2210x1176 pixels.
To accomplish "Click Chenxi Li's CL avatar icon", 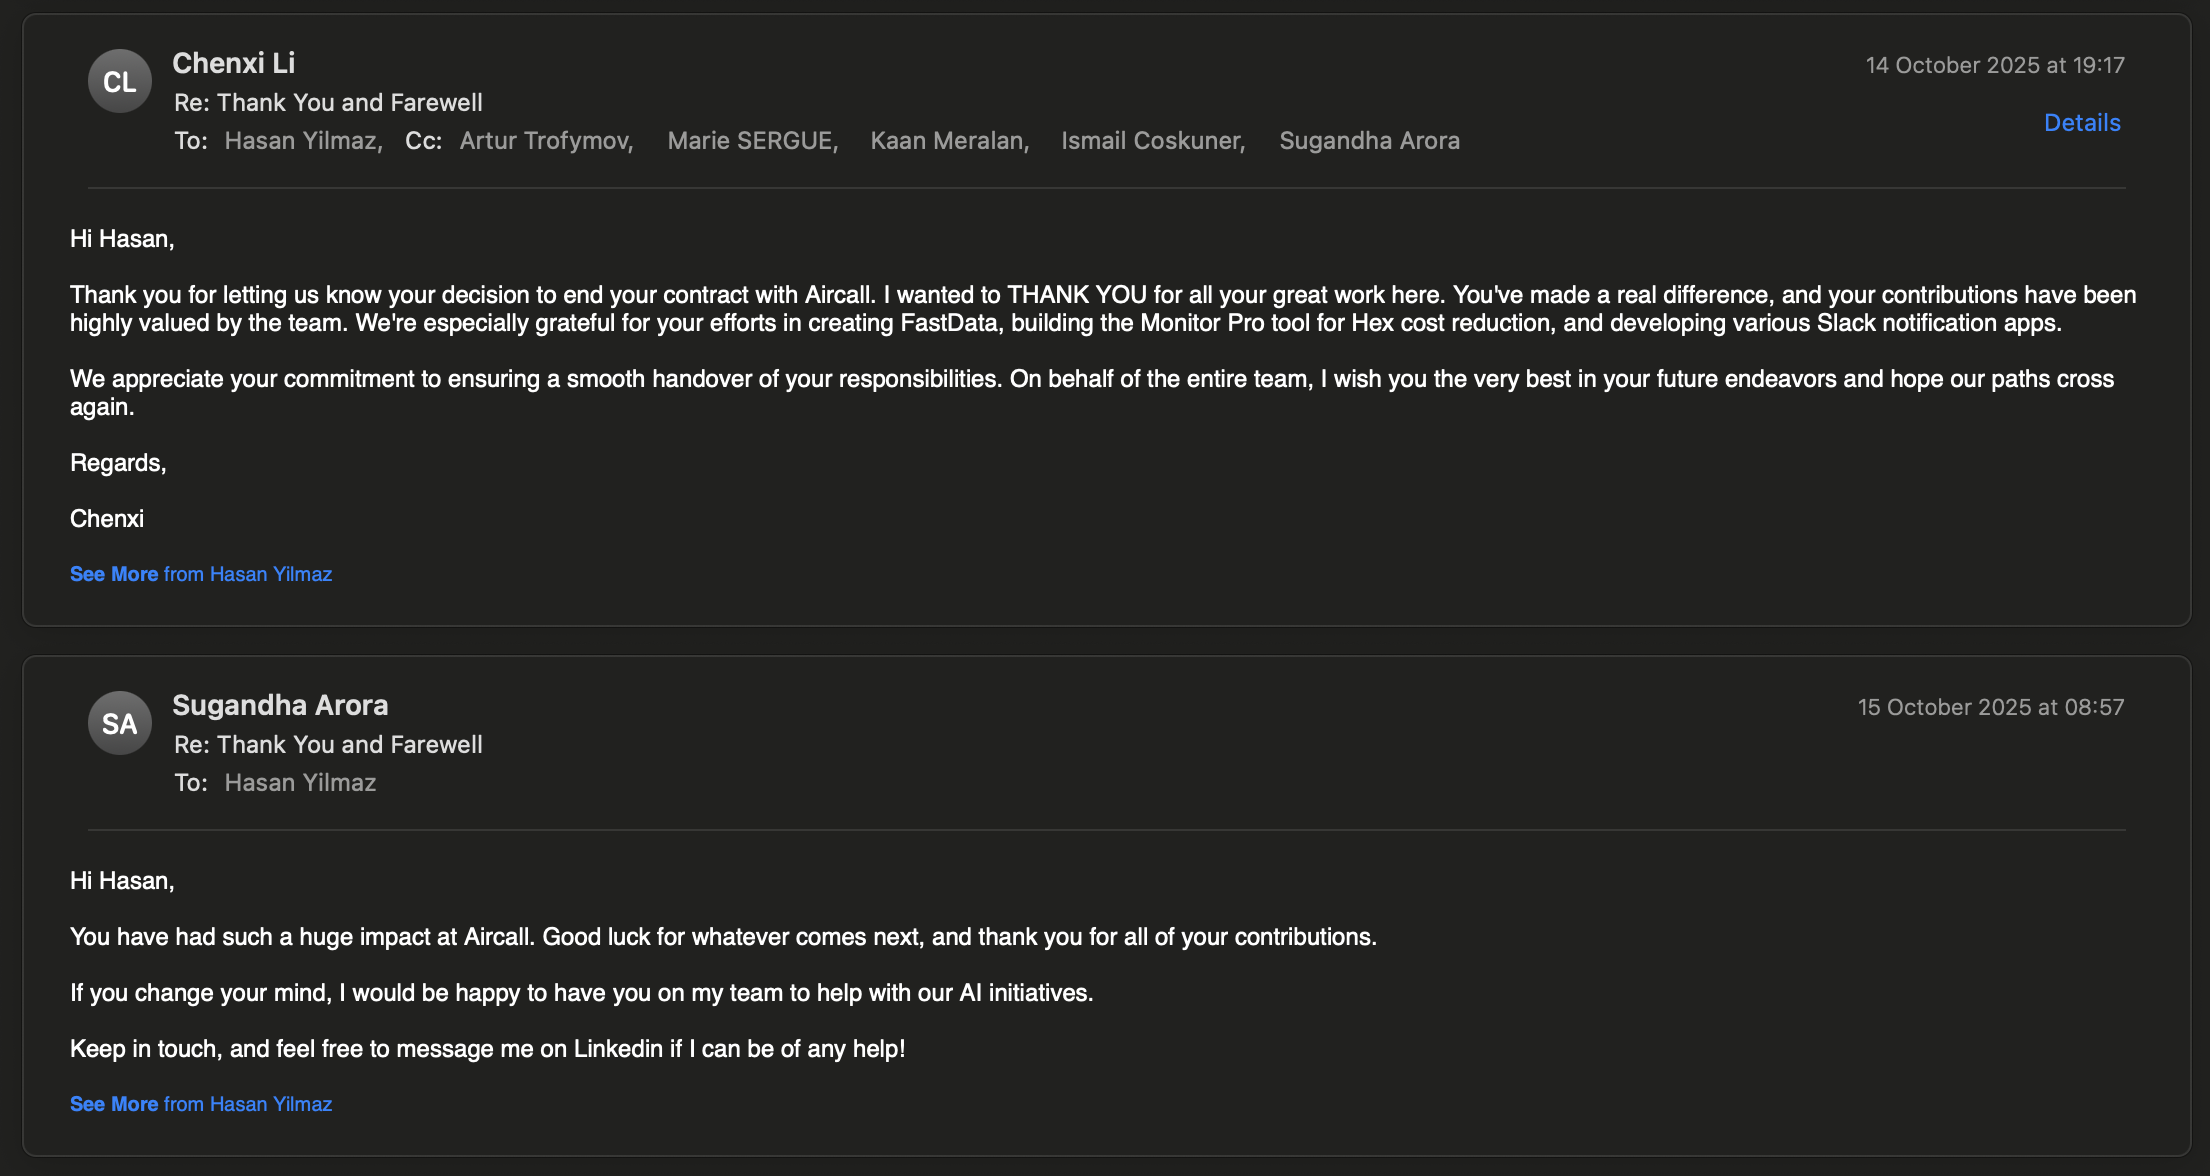I will point(120,81).
